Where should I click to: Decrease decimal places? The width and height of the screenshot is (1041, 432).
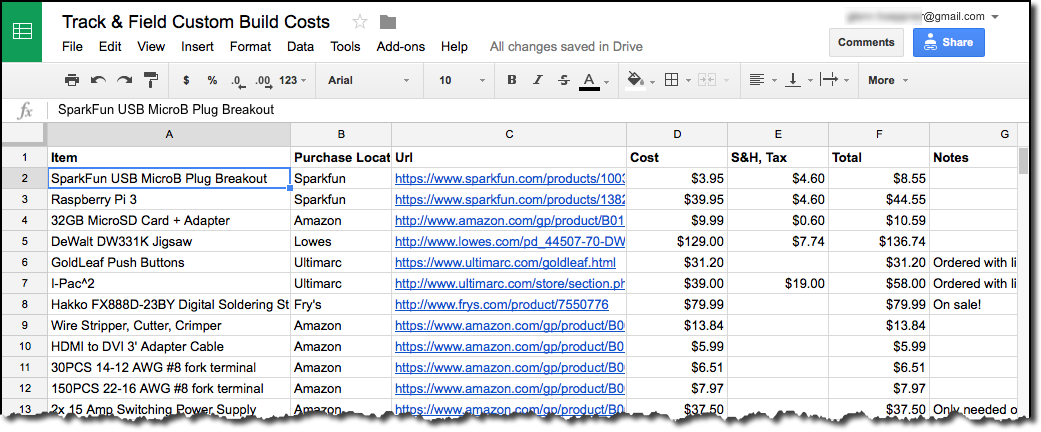(x=238, y=81)
